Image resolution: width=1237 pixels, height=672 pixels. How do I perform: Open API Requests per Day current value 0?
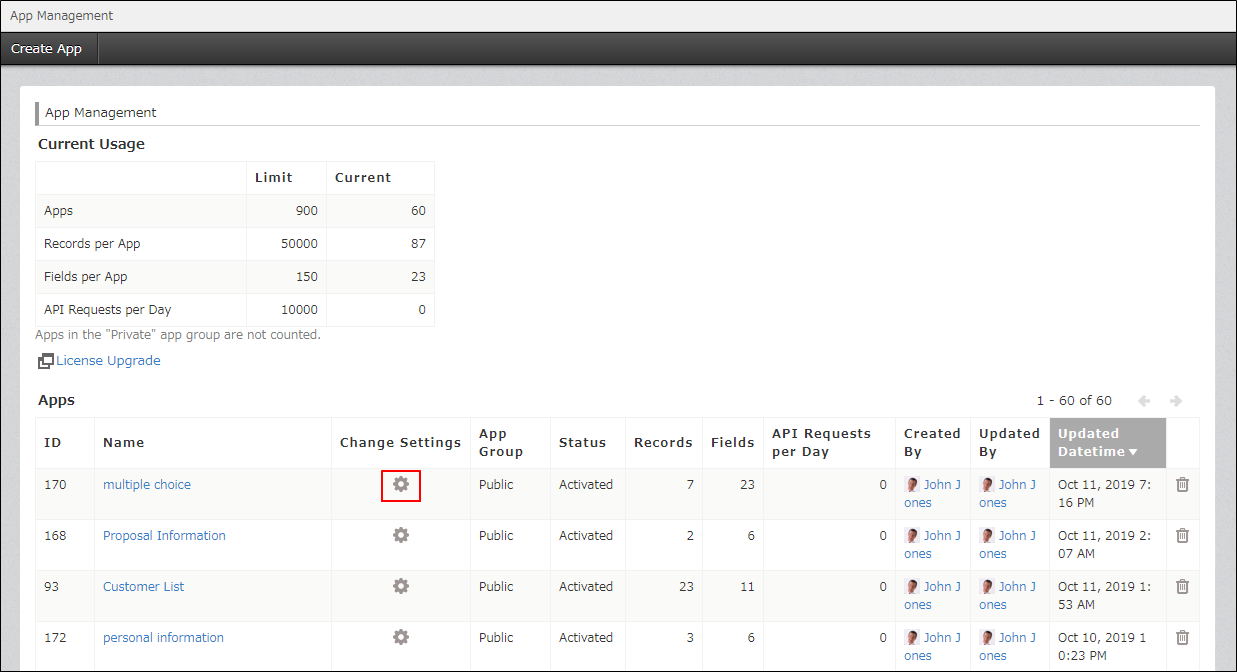422,309
